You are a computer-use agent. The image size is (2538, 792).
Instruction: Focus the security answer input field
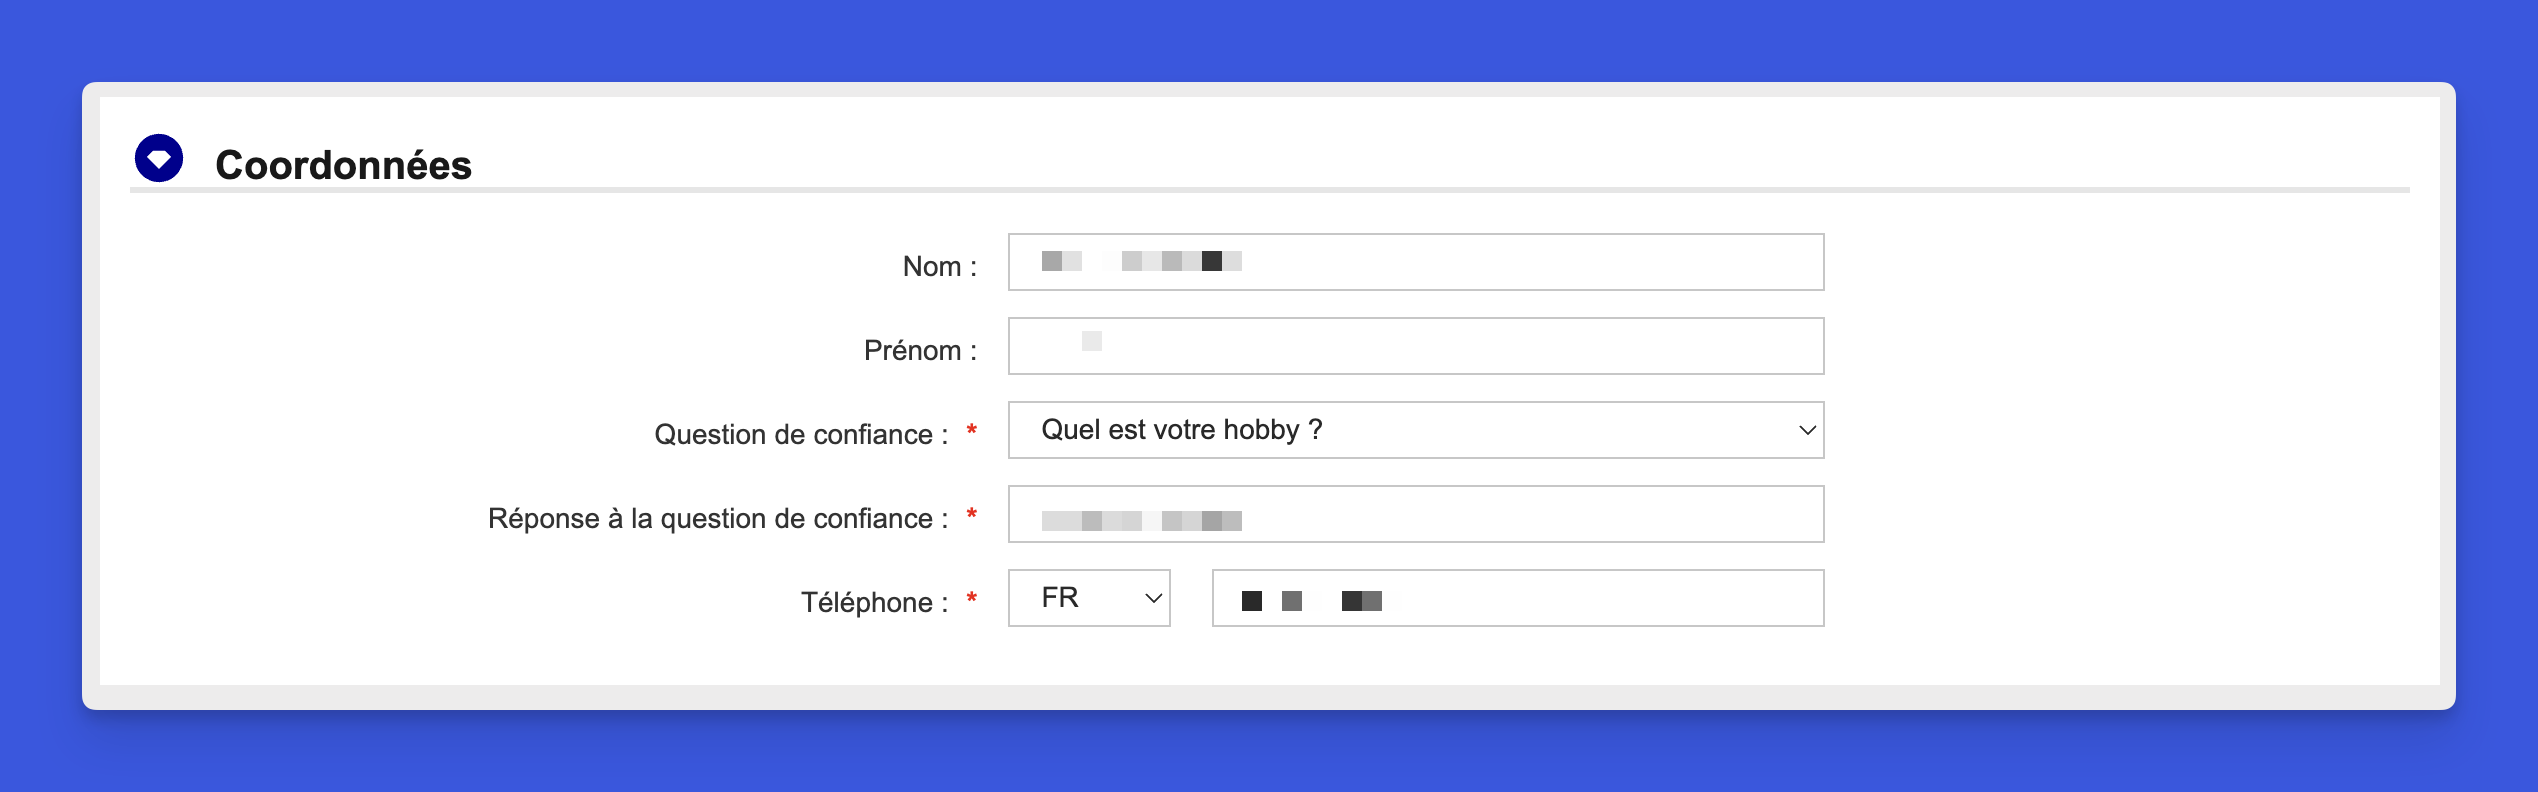point(1415,514)
